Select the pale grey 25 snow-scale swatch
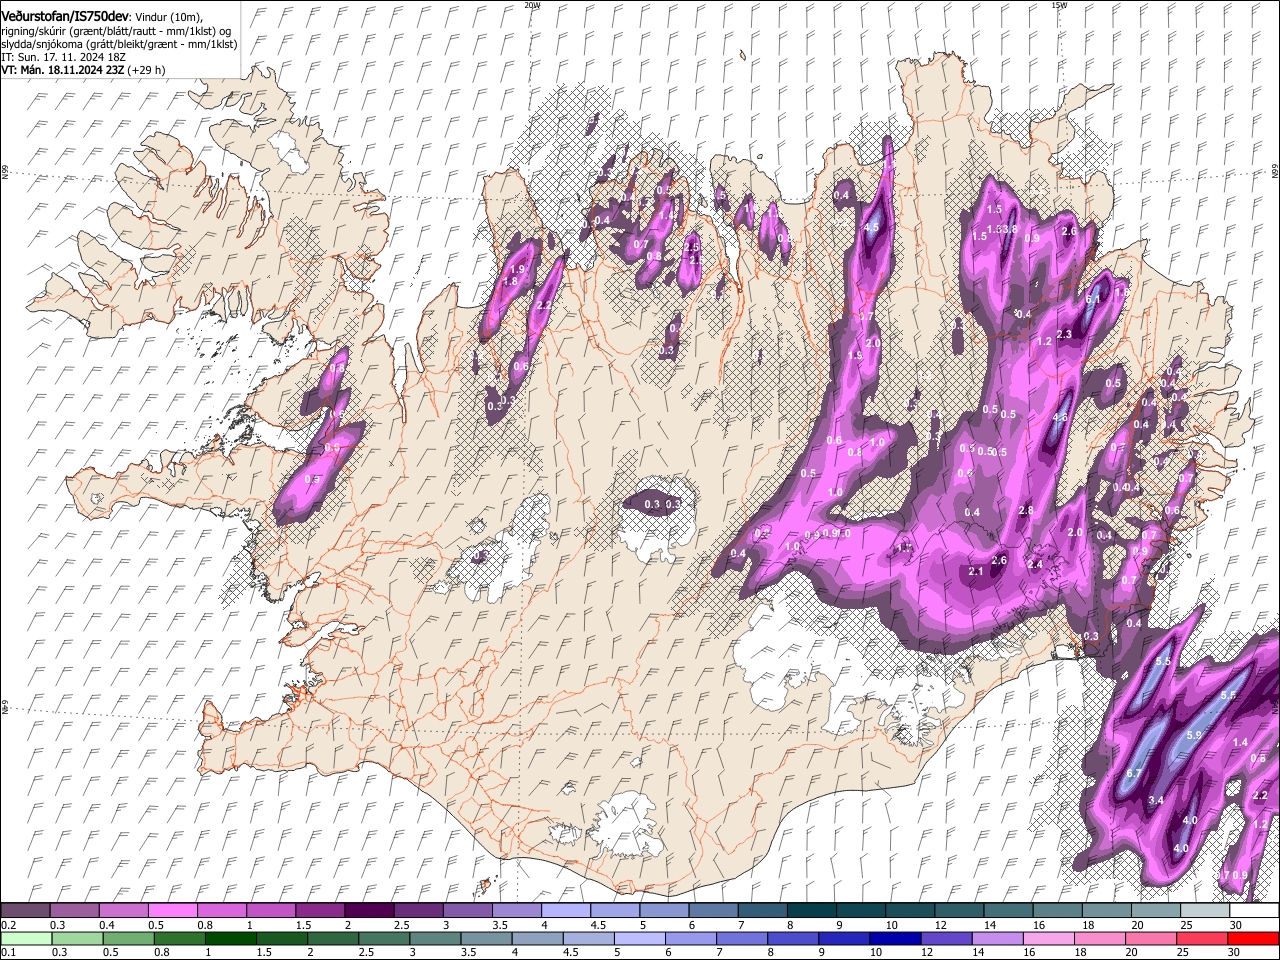 [x=1203, y=911]
